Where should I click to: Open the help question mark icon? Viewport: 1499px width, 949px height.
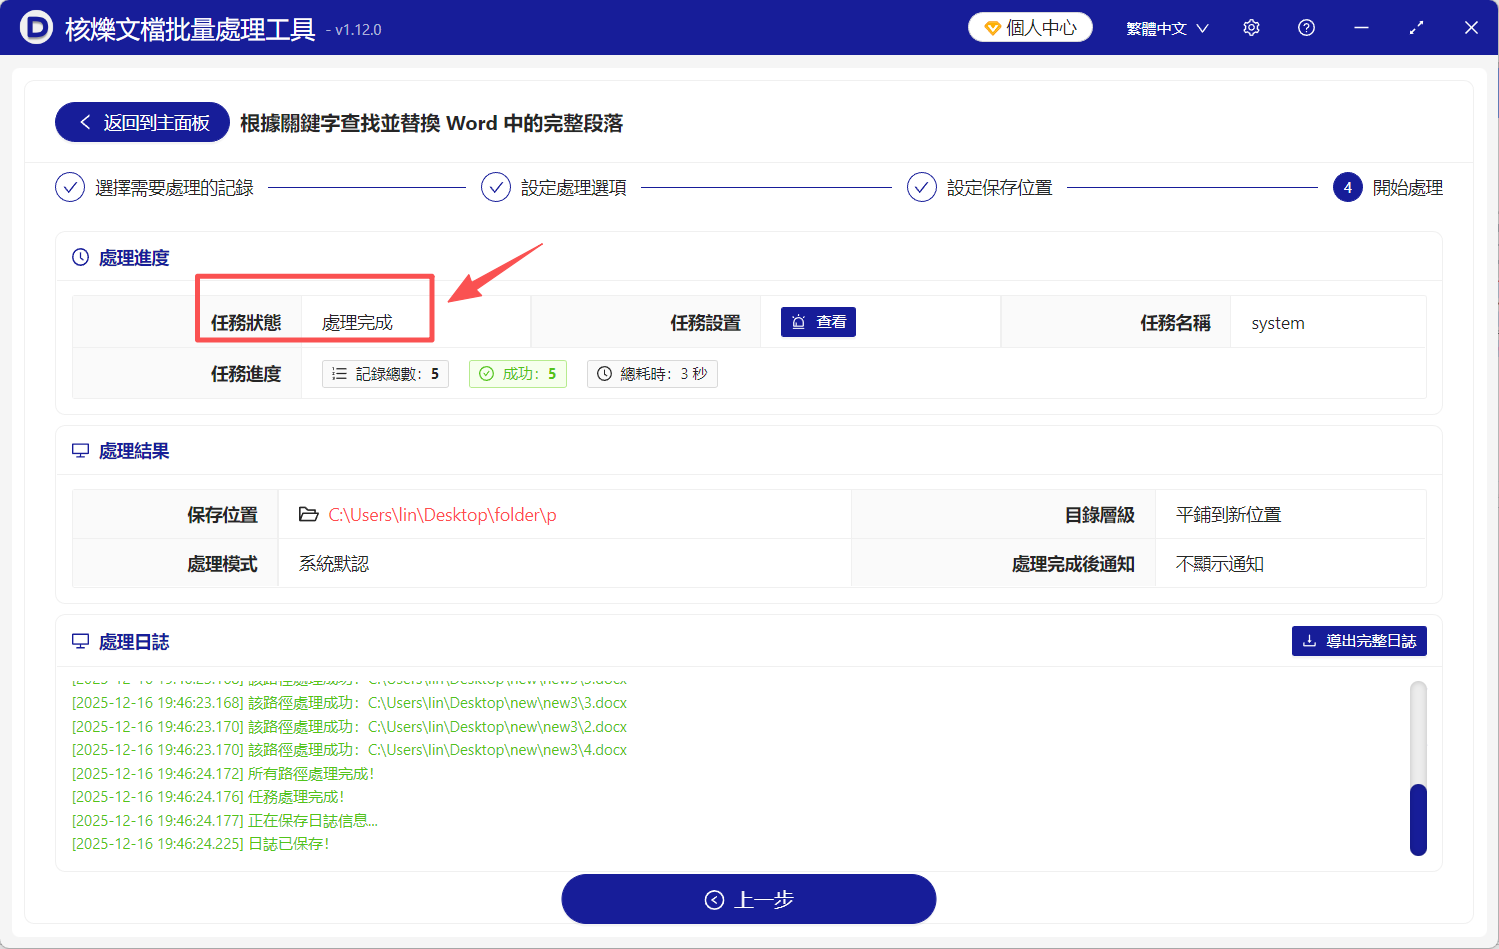point(1306,27)
